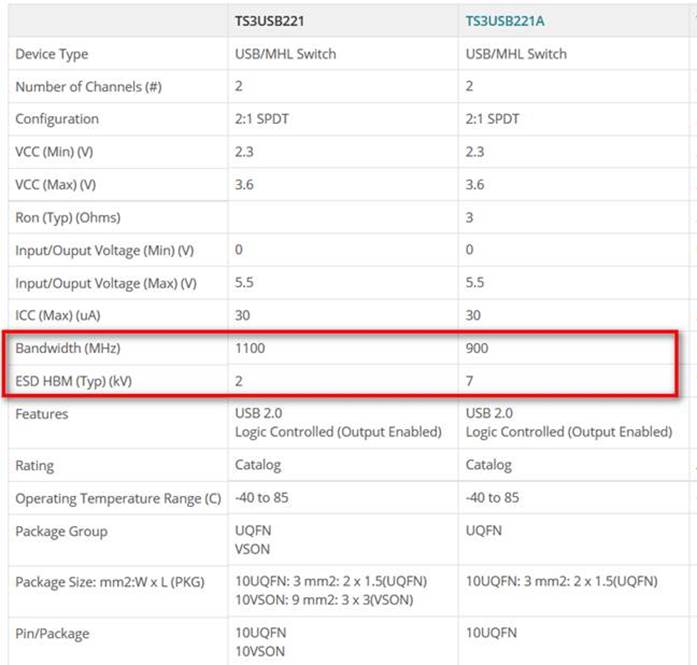Select '10UQFN' pin/package in TS3USB221A column
The height and width of the screenshot is (665, 697).
(491, 633)
